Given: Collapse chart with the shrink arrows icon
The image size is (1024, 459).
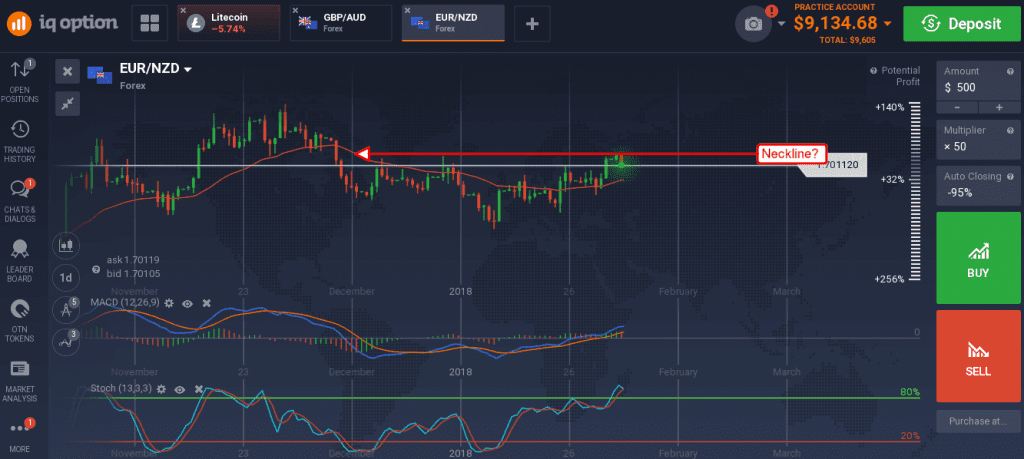Looking at the screenshot, I should pyautogui.click(x=67, y=103).
